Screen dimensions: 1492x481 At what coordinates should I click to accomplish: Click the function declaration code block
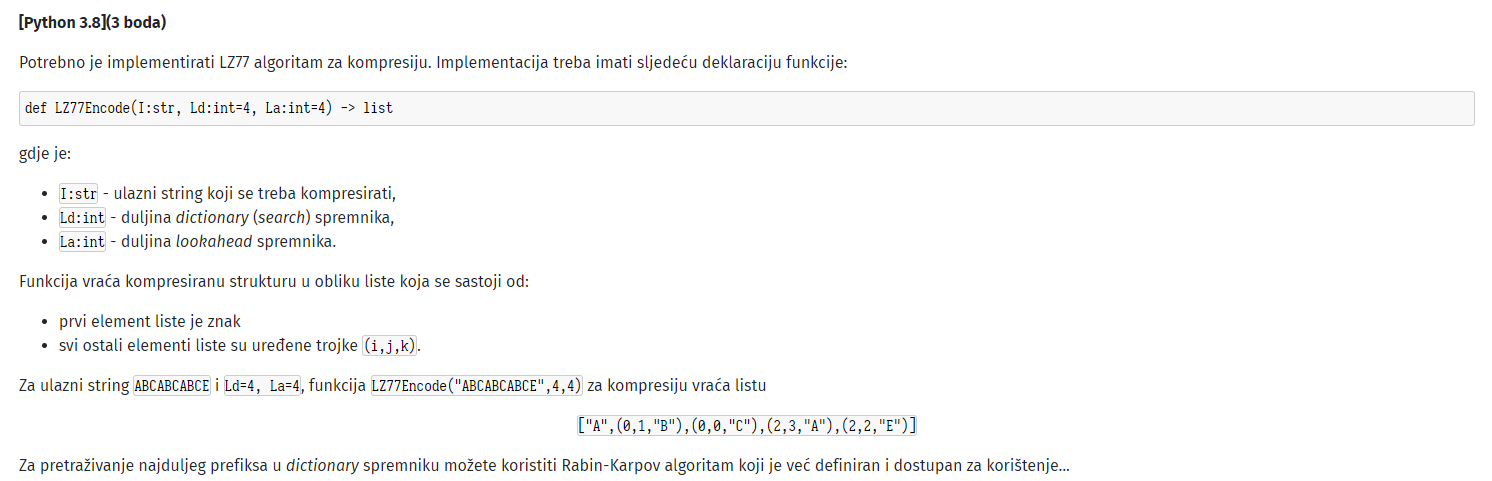[746, 108]
